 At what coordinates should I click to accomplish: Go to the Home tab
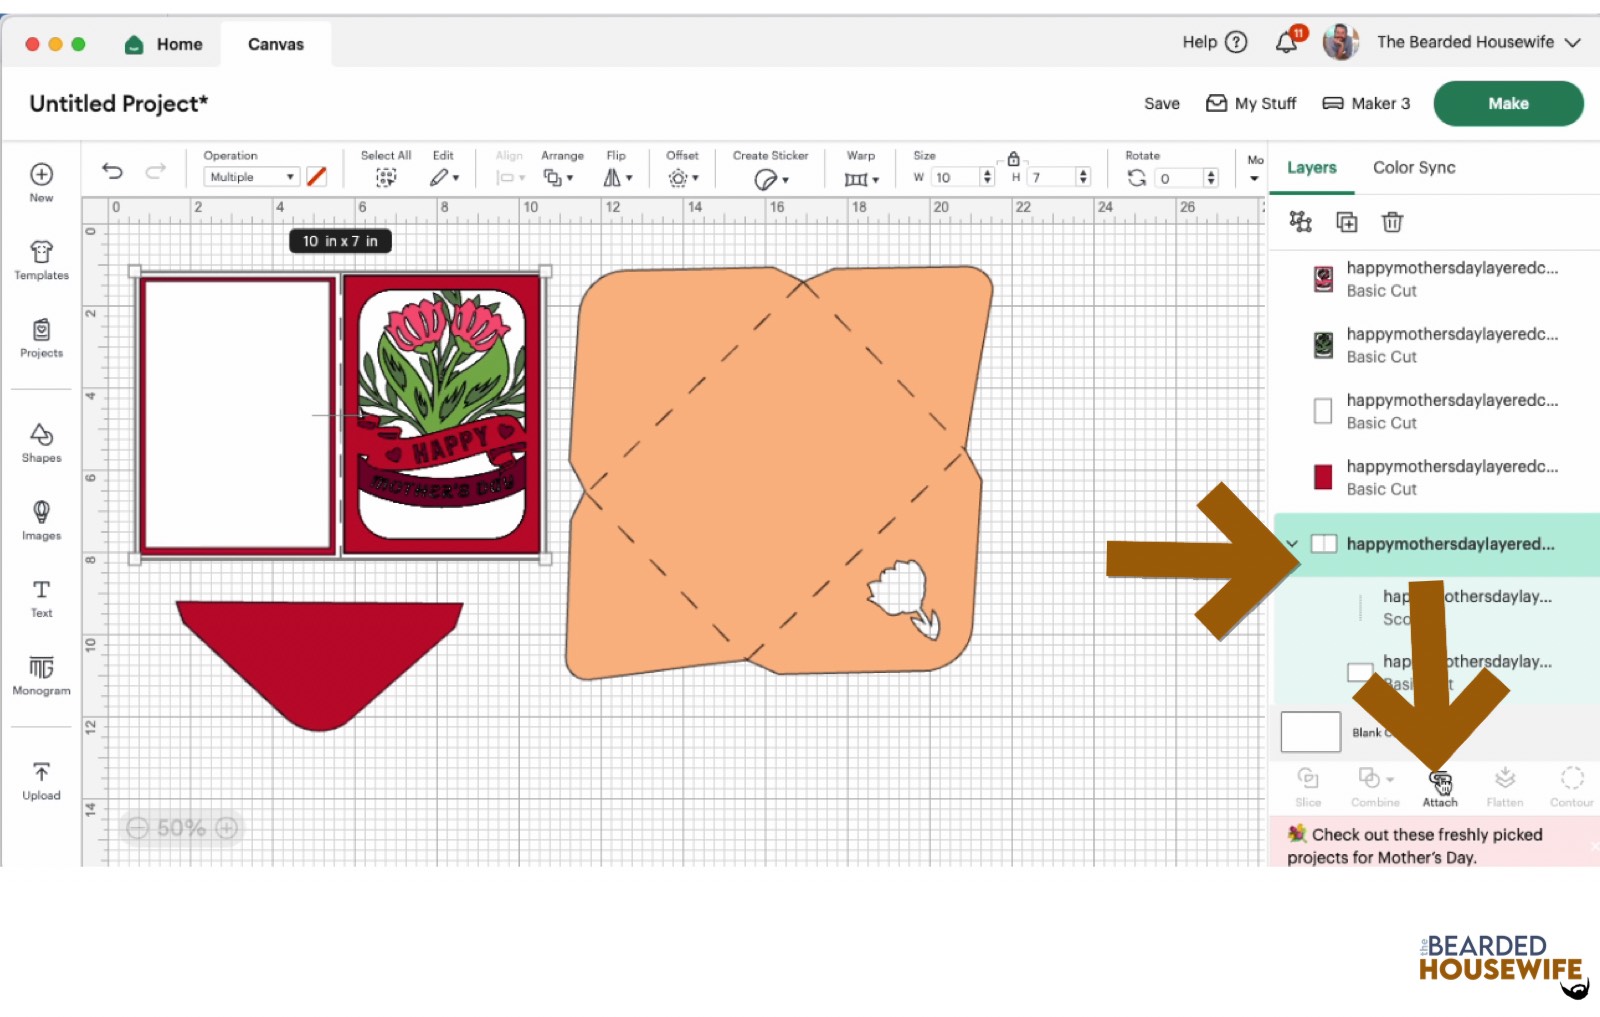pos(164,44)
